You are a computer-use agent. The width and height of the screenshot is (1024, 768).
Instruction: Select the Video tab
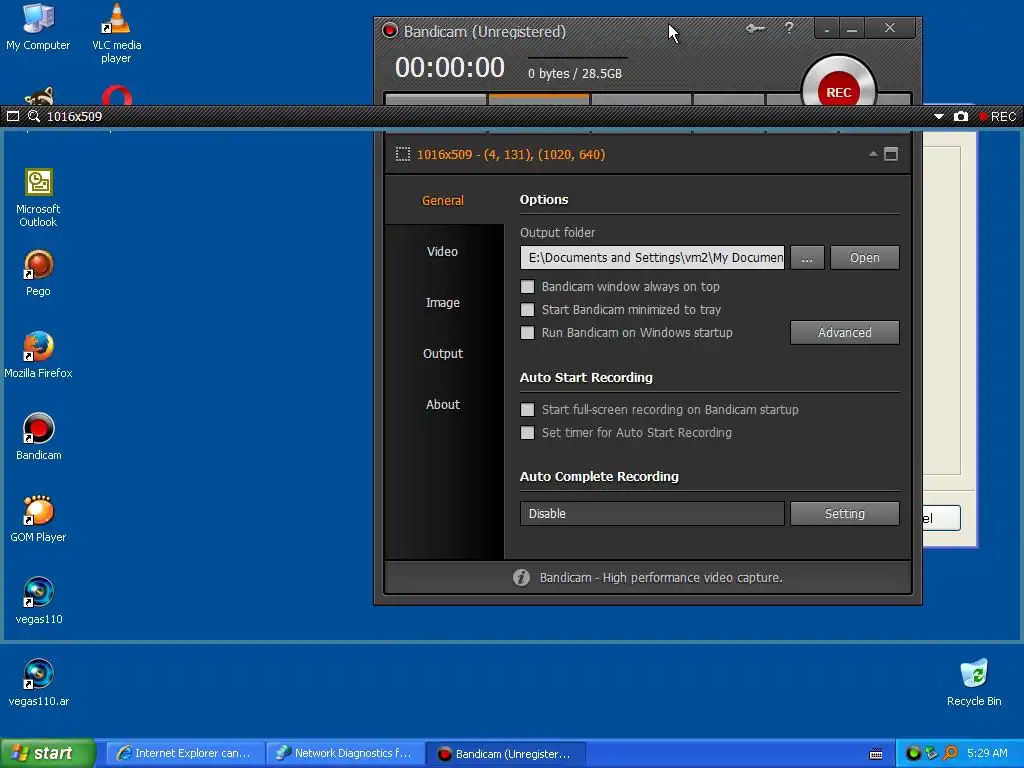click(x=443, y=251)
